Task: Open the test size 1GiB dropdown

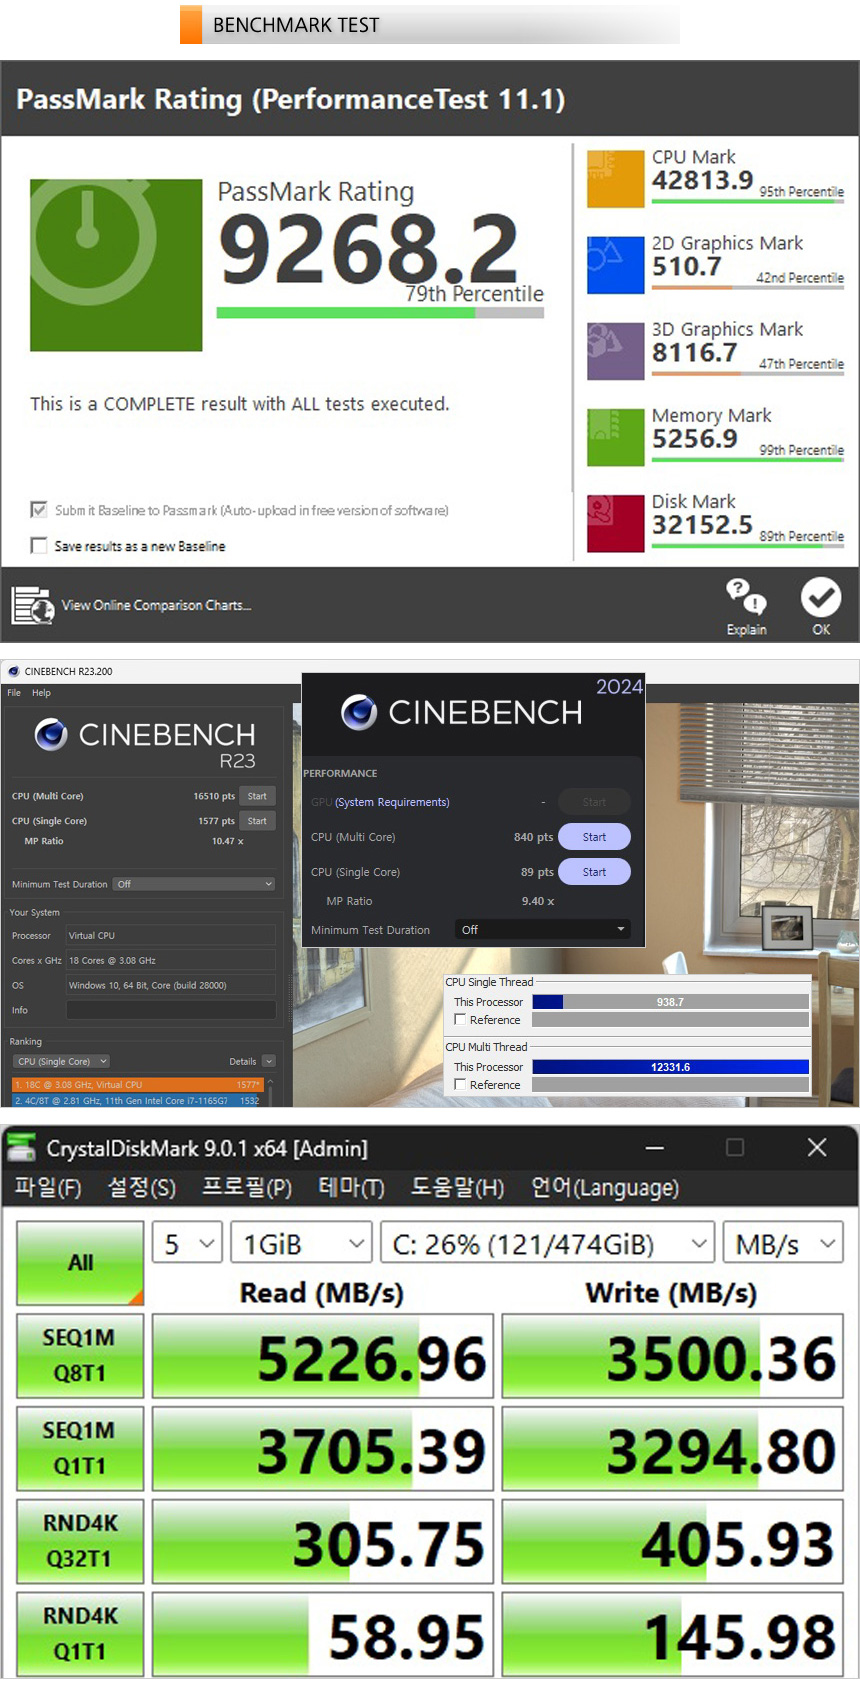Action: (x=301, y=1244)
